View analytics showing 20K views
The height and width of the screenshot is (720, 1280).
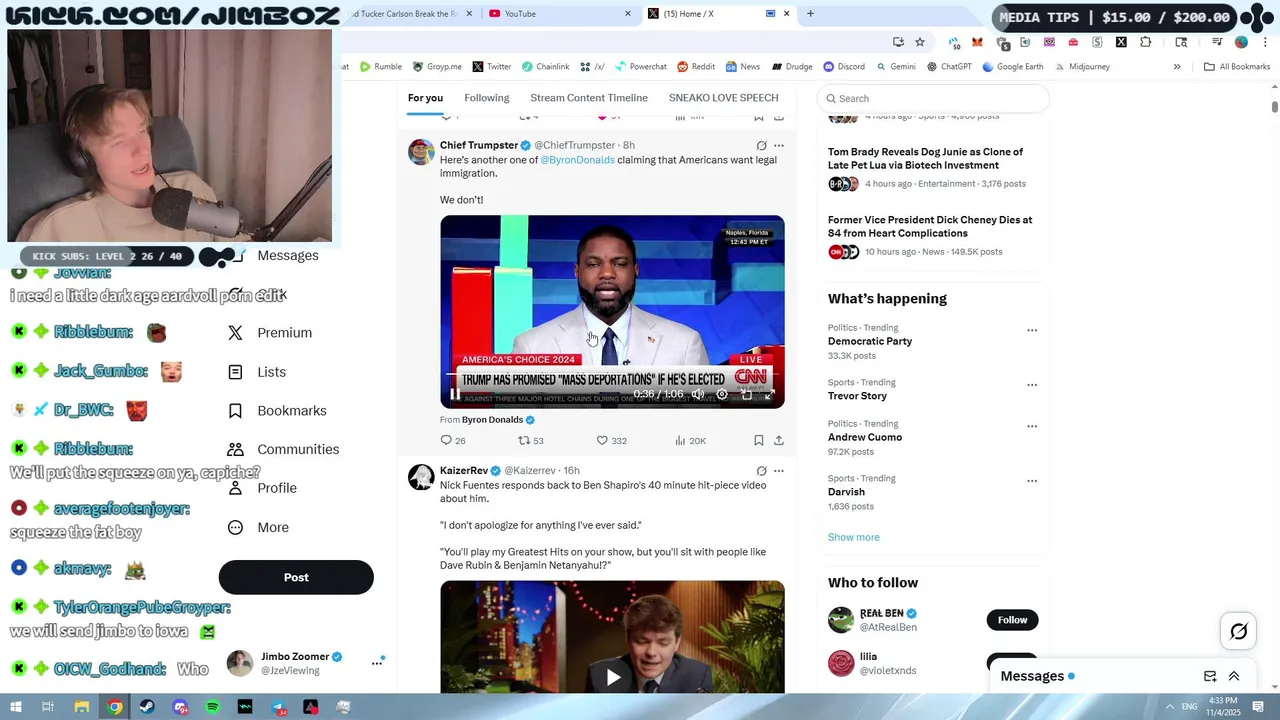(690, 440)
